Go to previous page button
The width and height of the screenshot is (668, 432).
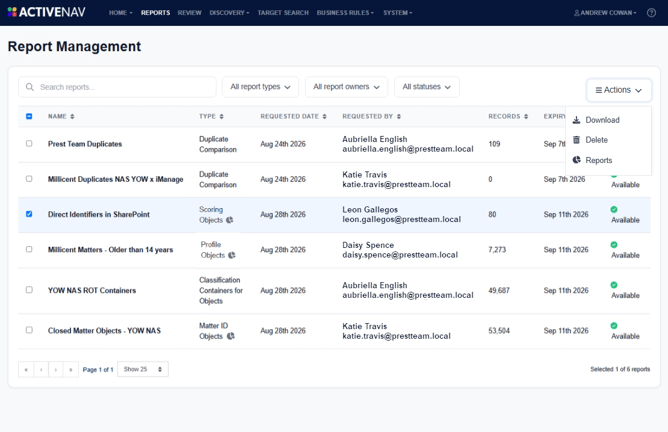tap(41, 369)
